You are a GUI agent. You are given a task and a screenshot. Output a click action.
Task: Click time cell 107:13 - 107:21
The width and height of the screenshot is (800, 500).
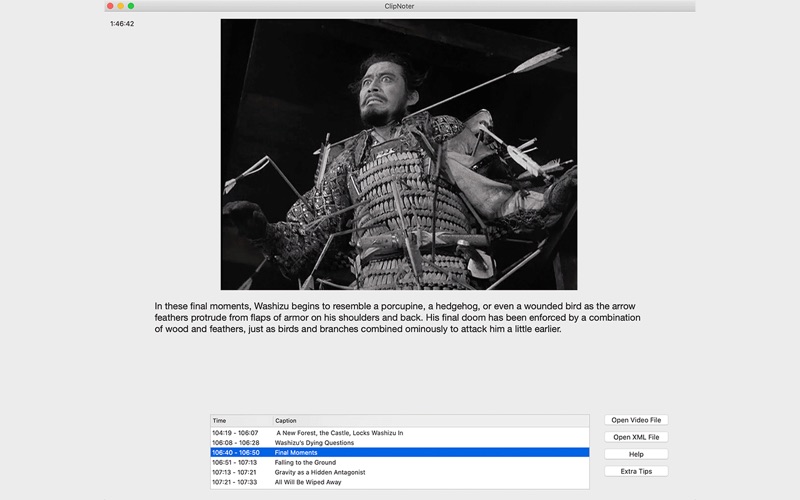pyautogui.click(x=234, y=472)
